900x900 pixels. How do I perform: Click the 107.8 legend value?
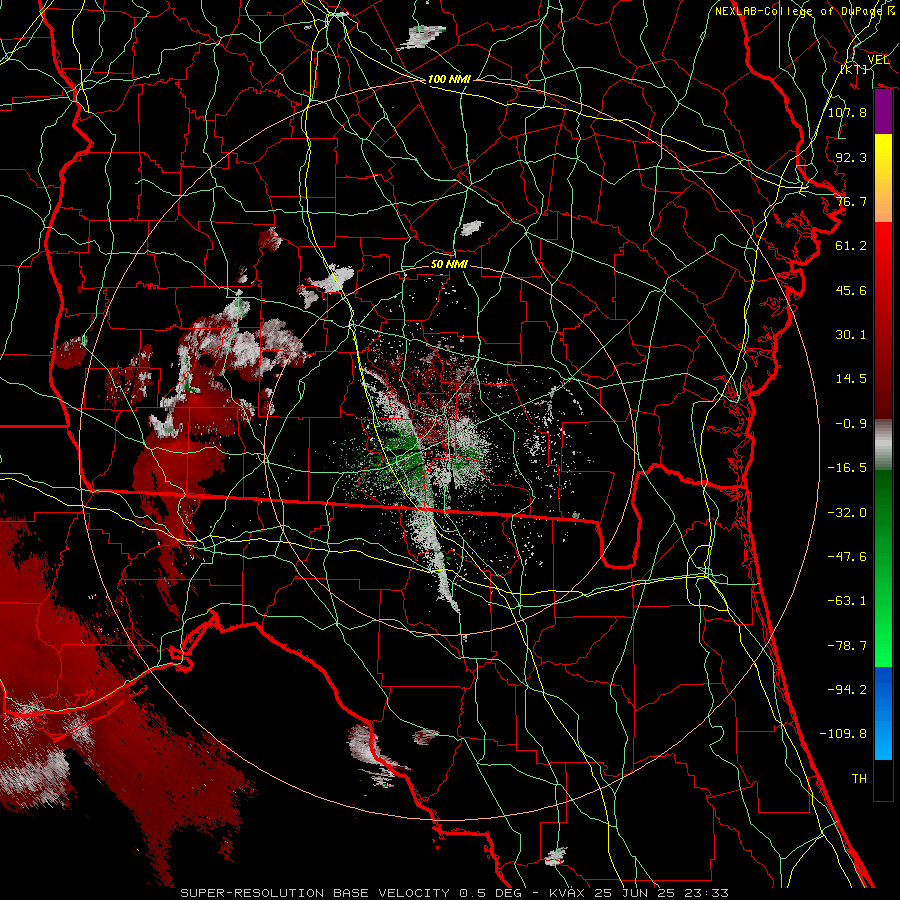point(847,112)
